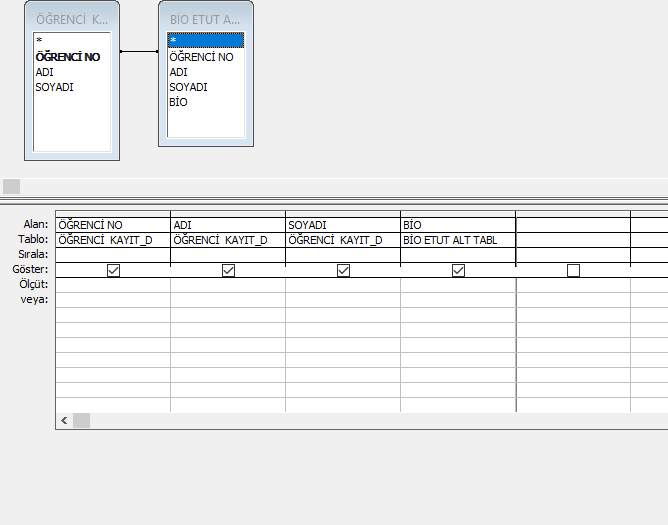
Task: Select SOYADI field in ÖĞRENCİ K... table
Action: 55,87
